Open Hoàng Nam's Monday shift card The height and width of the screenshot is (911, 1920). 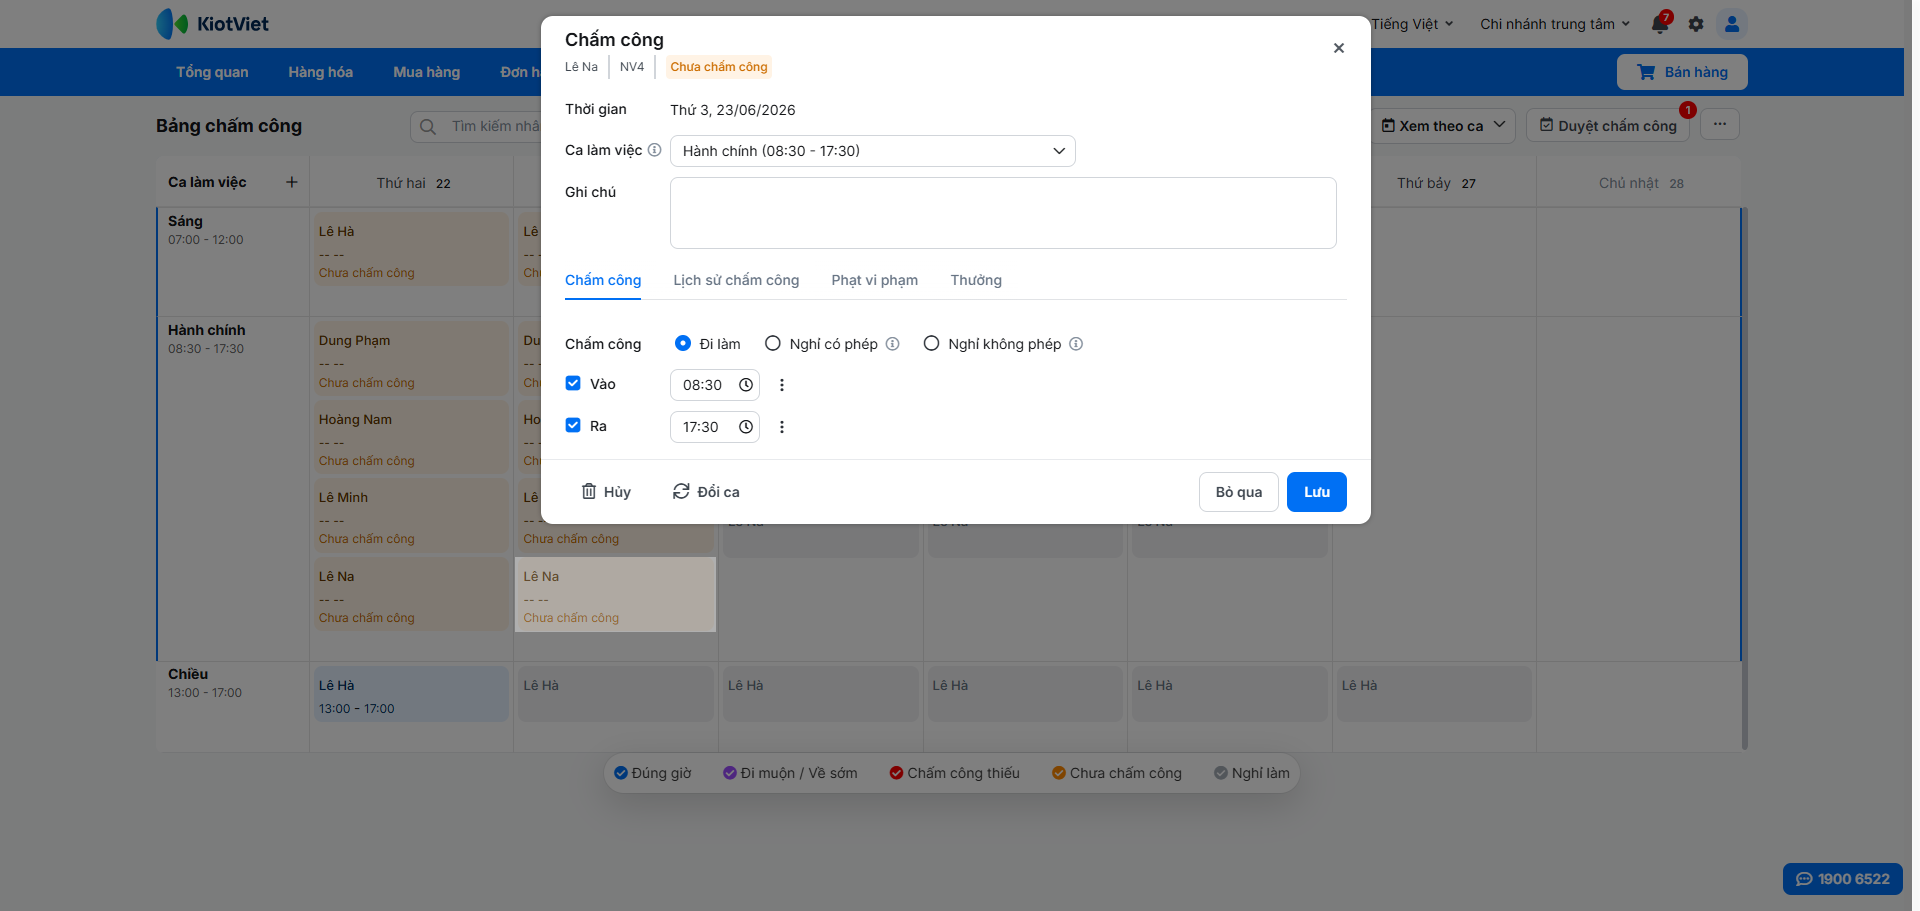coord(411,437)
